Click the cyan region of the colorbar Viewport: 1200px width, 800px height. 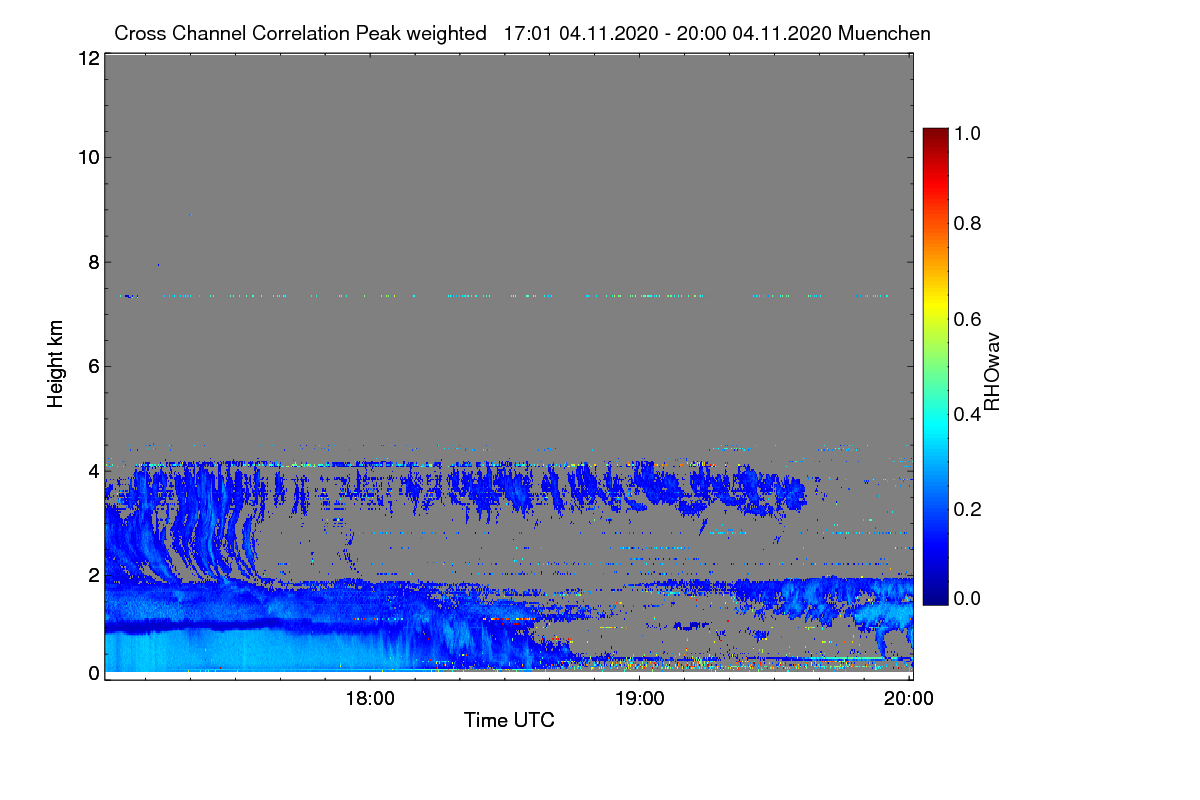click(x=934, y=425)
